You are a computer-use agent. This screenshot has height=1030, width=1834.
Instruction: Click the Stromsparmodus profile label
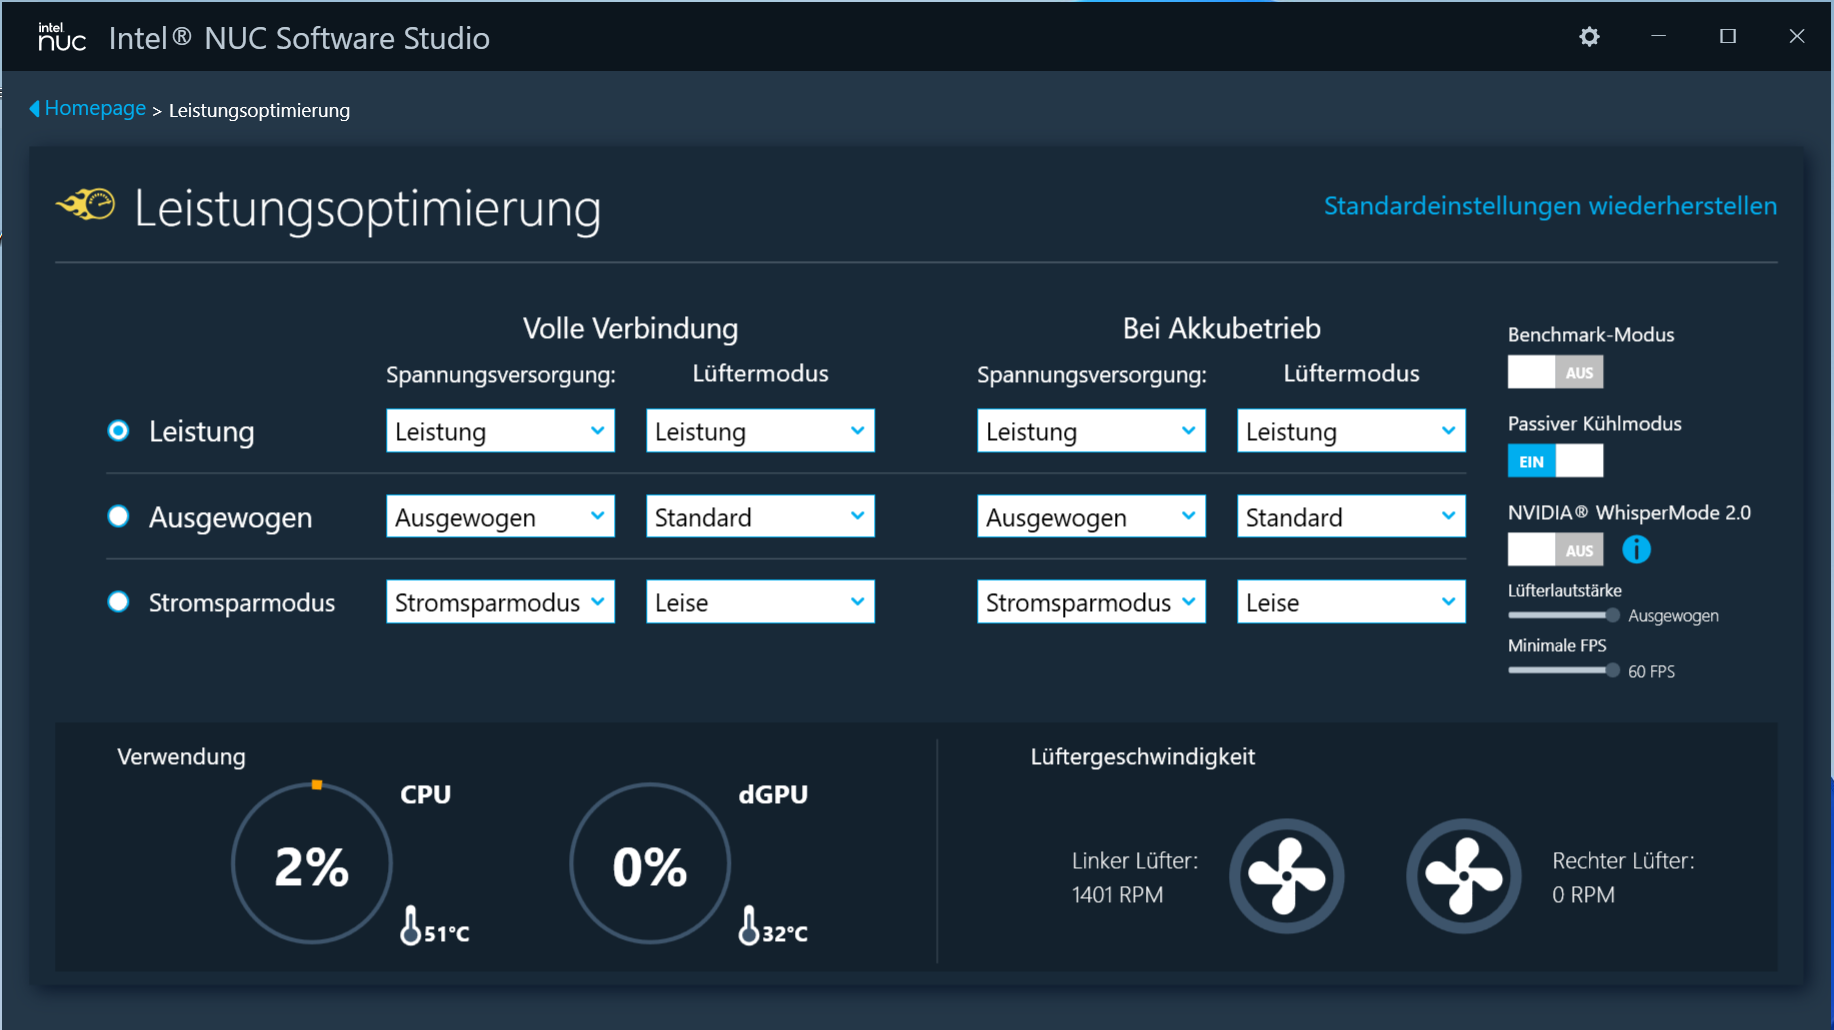pos(242,602)
